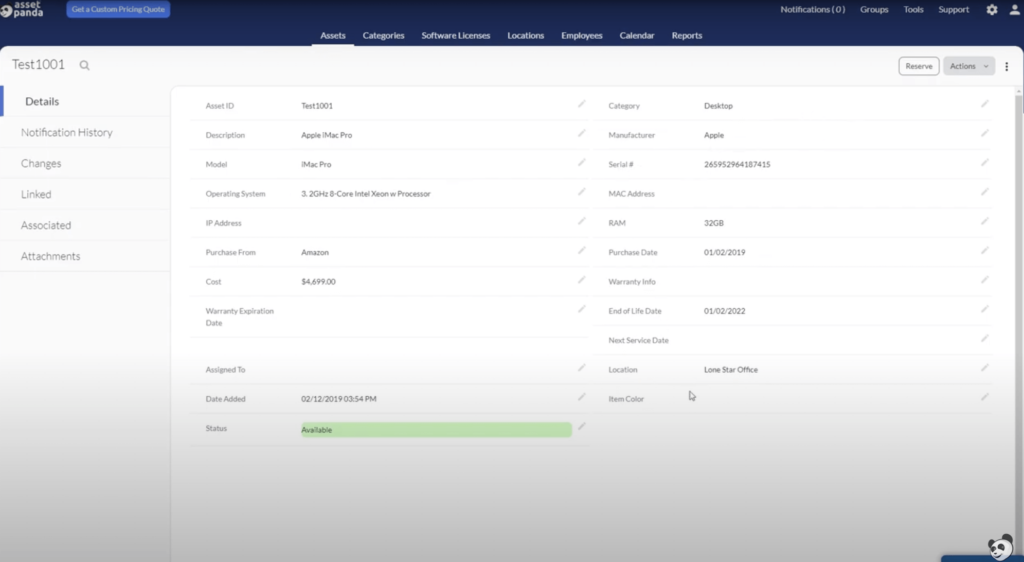Viewport: 1024px width, 562px height.
Task: Edit the Next Service Date pencil
Action: [984, 339]
